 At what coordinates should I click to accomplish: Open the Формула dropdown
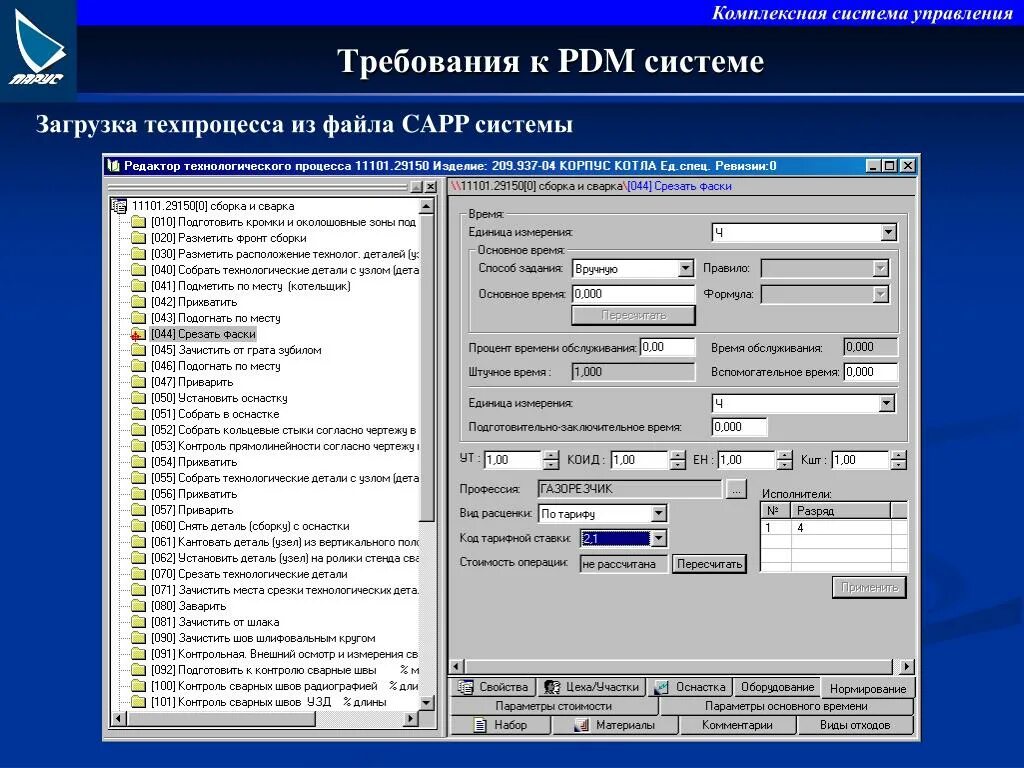point(880,295)
